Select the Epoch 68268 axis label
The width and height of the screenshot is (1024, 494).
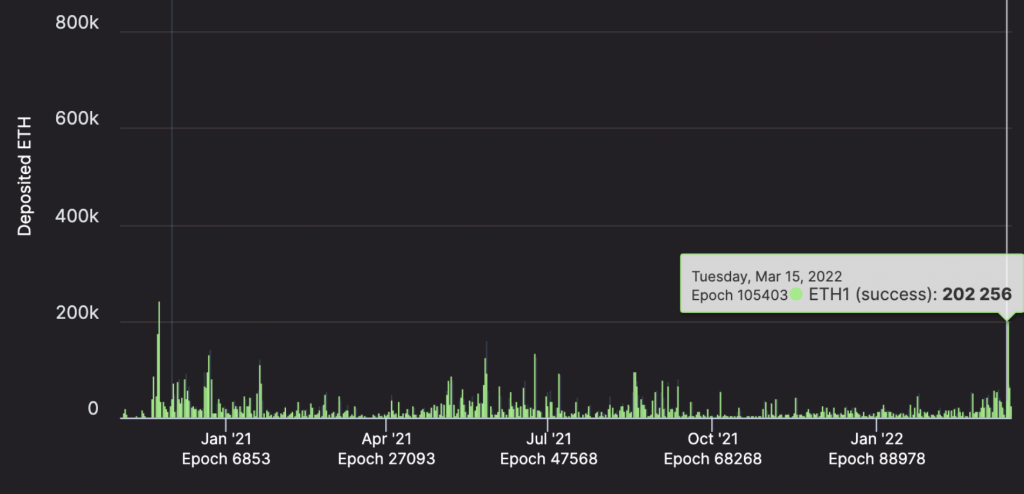pyautogui.click(x=713, y=459)
